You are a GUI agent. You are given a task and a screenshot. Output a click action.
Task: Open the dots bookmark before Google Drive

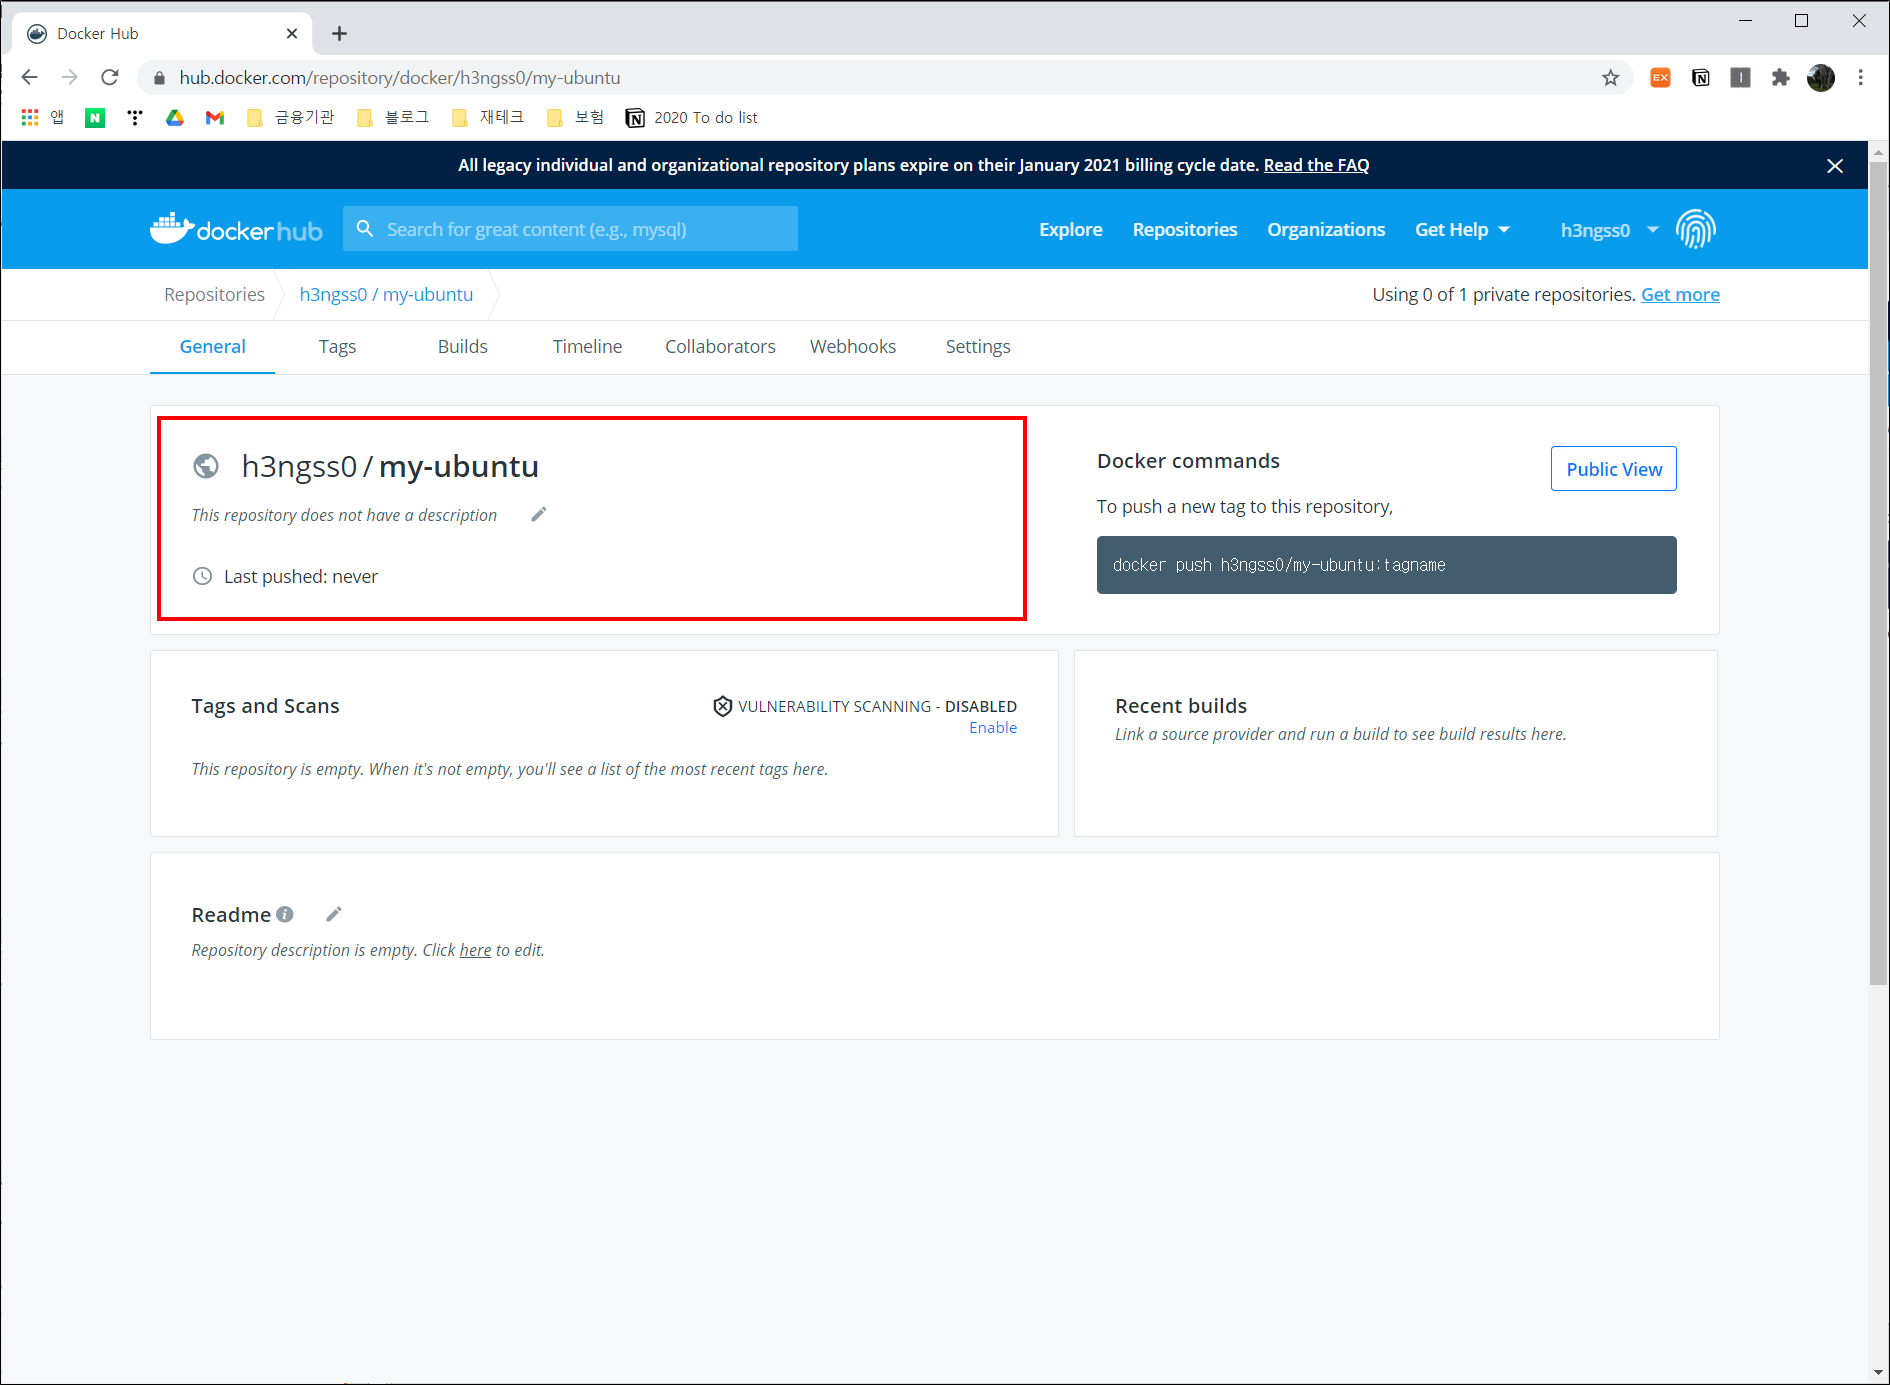[135, 118]
